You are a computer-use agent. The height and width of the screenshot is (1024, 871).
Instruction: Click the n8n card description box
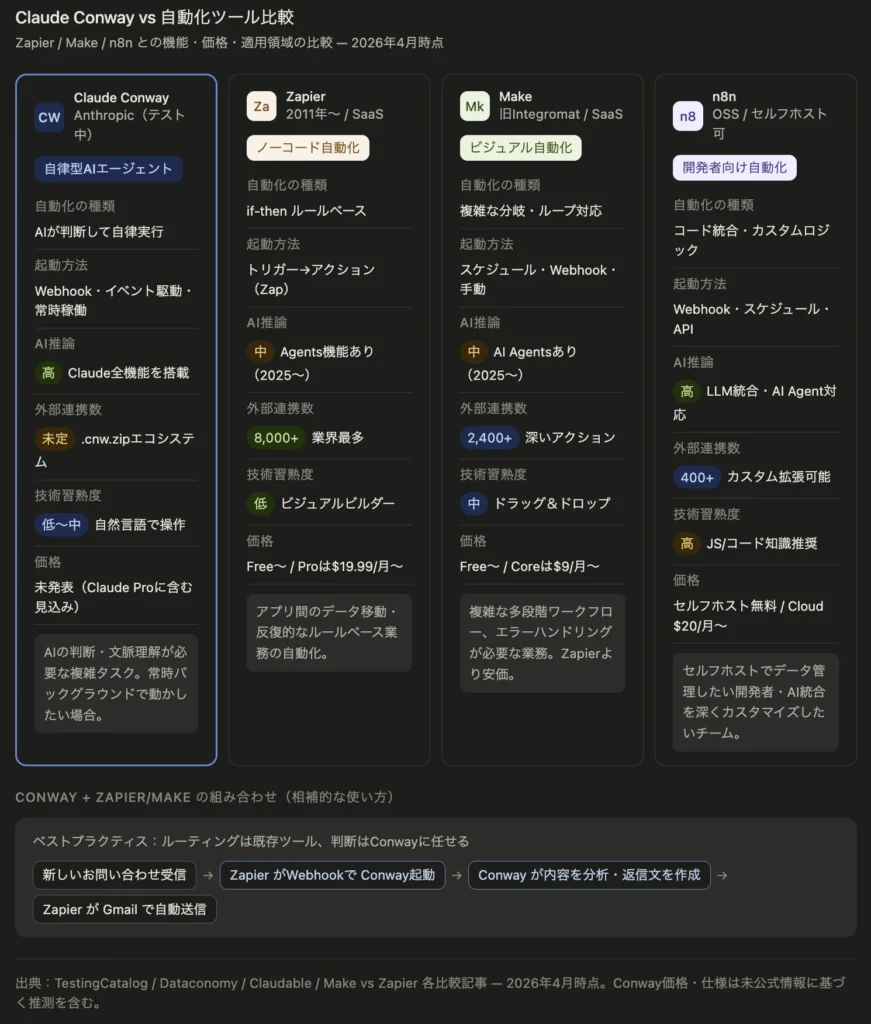pyautogui.click(x=755, y=701)
